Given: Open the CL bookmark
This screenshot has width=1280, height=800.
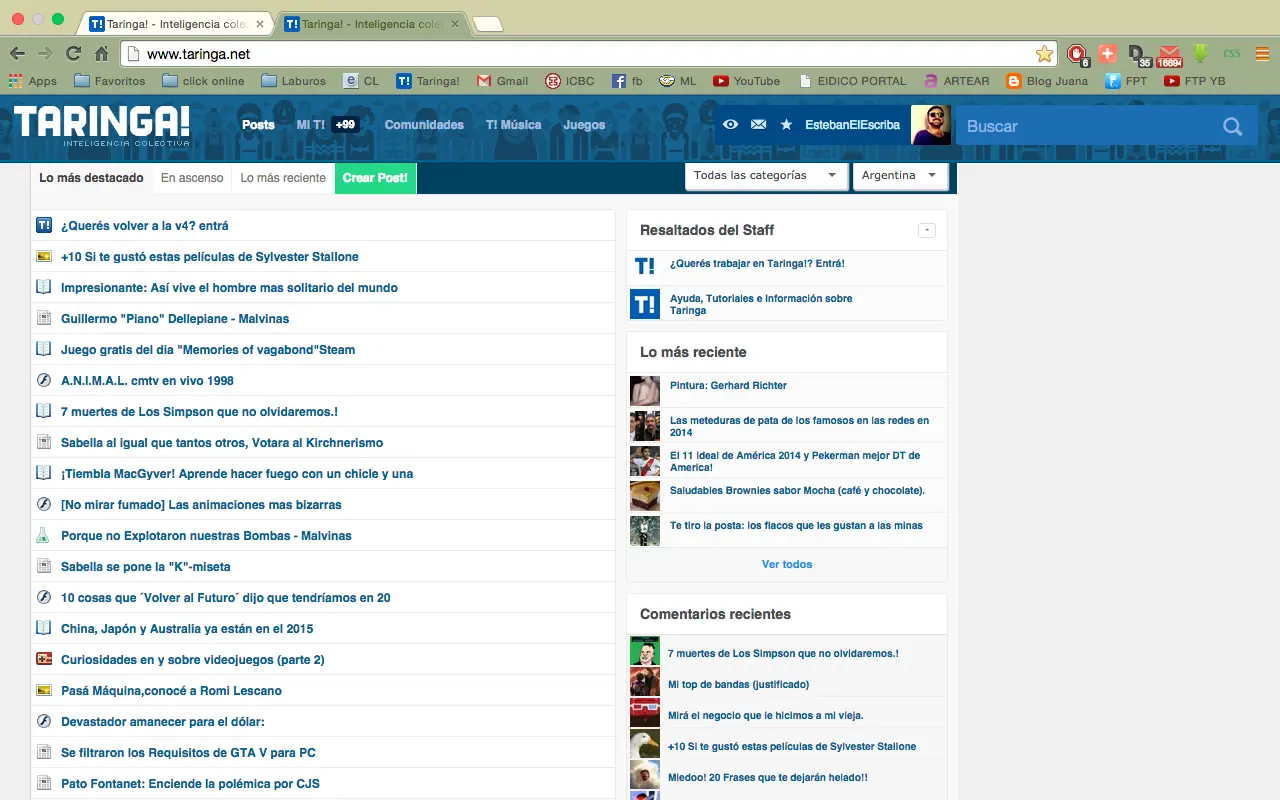Looking at the screenshot, I should [x=360, y=81].
